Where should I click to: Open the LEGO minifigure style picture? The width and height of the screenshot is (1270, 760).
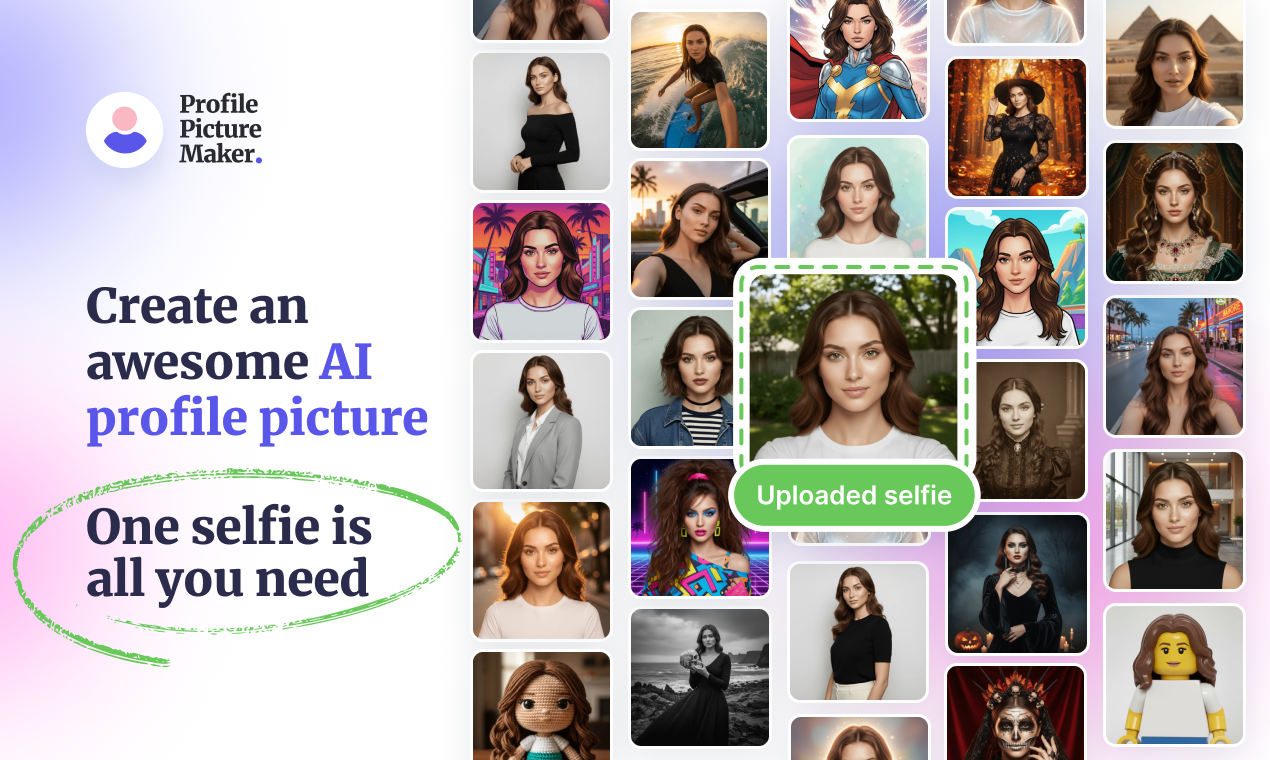coord(1174,675)
